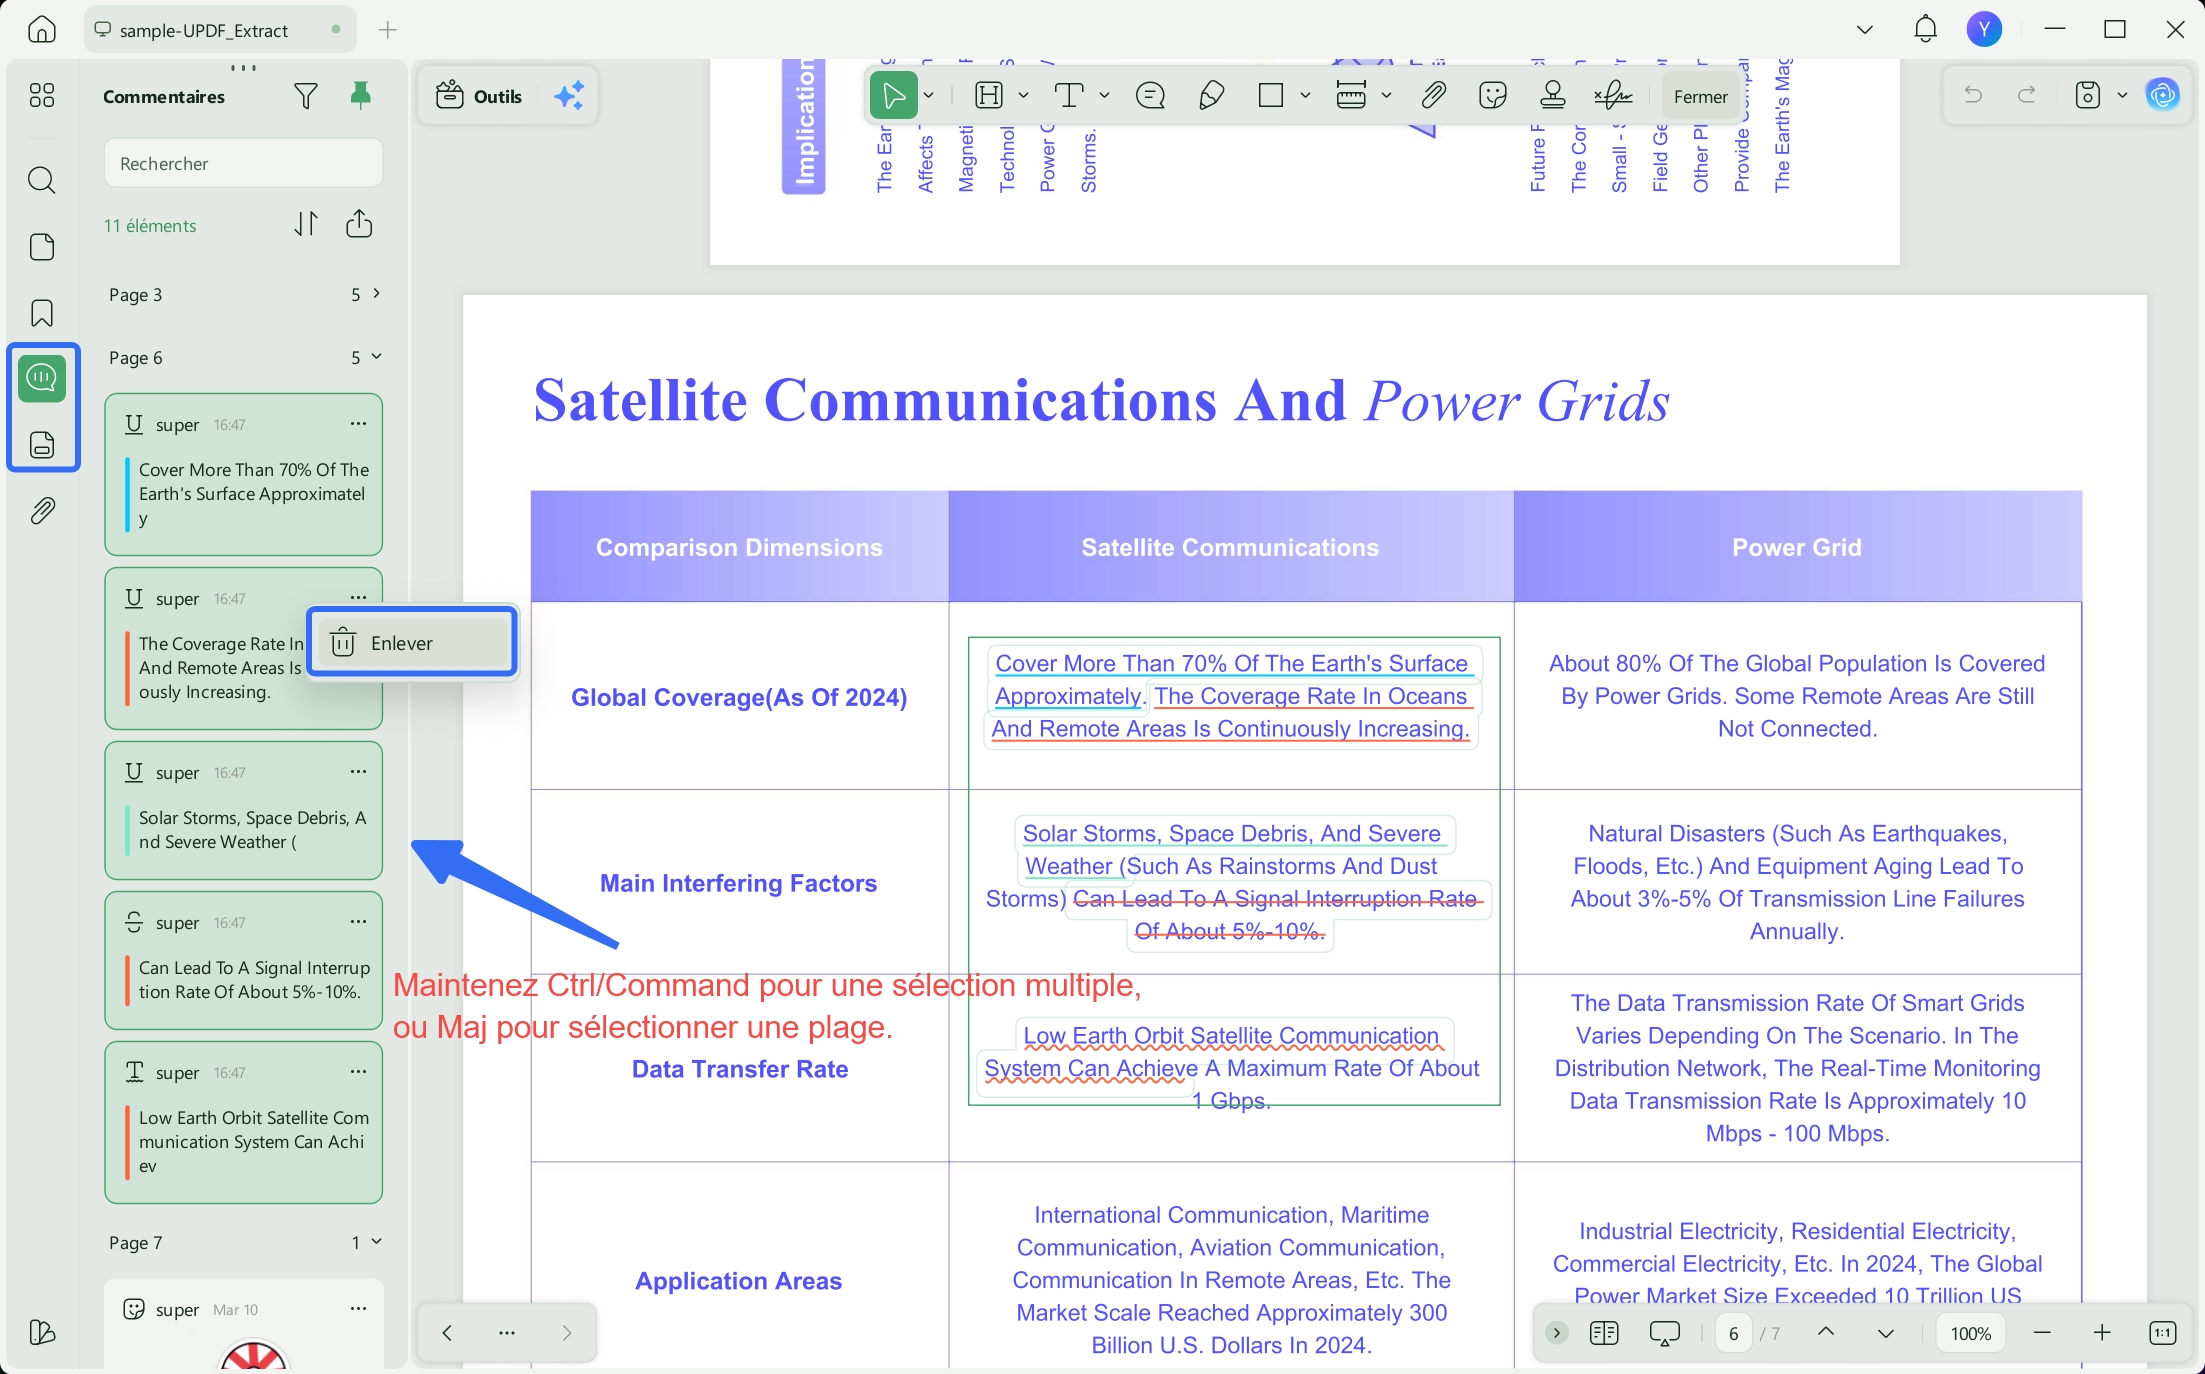Open the signature tool
The height and width of the screenshot is (1374, 2205).
point(1613,96)
